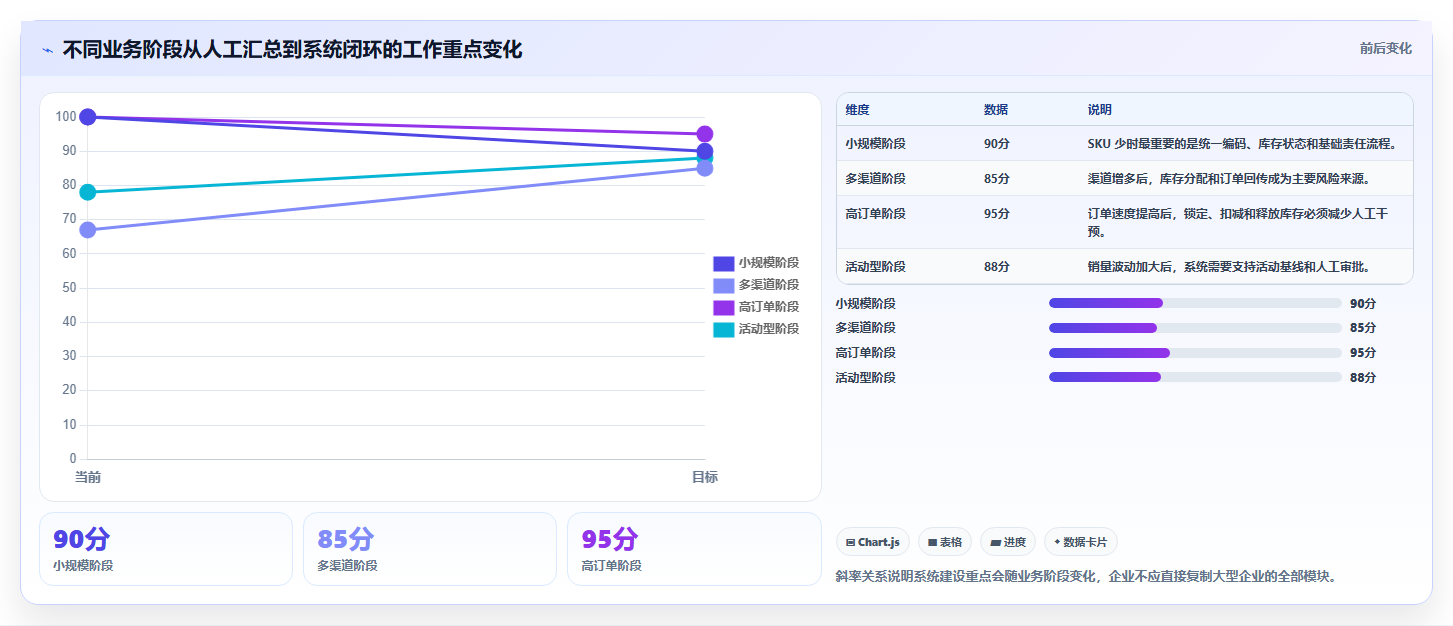1453x626 pixels.
Task: Click the 活动型阶段 data point at 当前
Action: (88, 192)
